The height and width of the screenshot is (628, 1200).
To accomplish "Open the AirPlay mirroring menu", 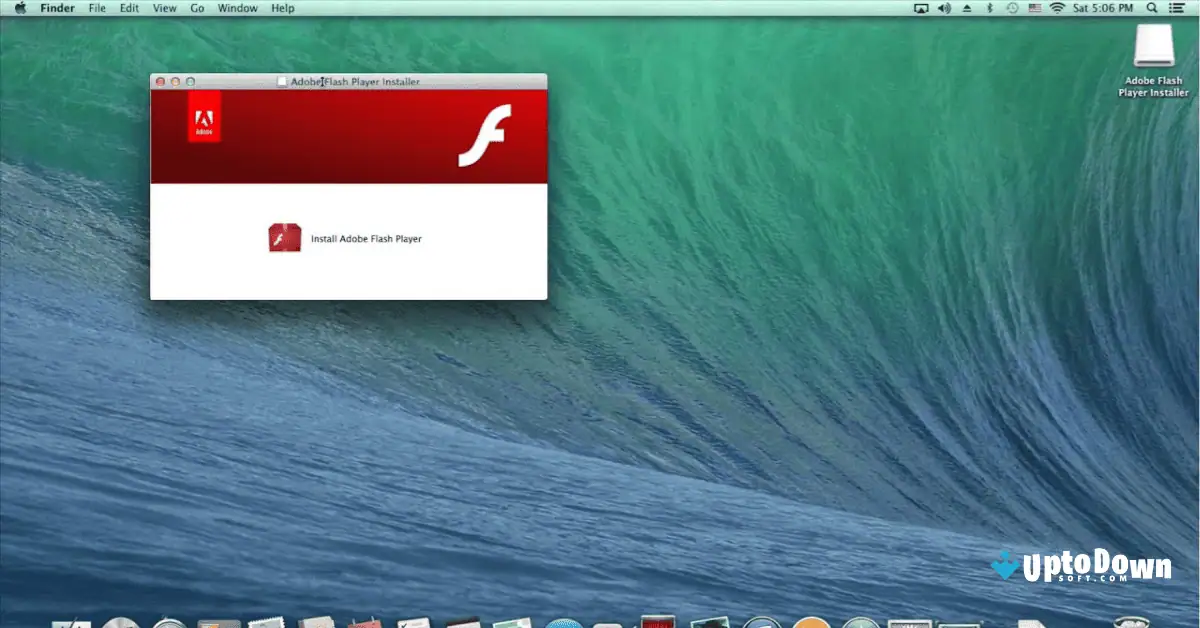I will [x=921, y=8].
